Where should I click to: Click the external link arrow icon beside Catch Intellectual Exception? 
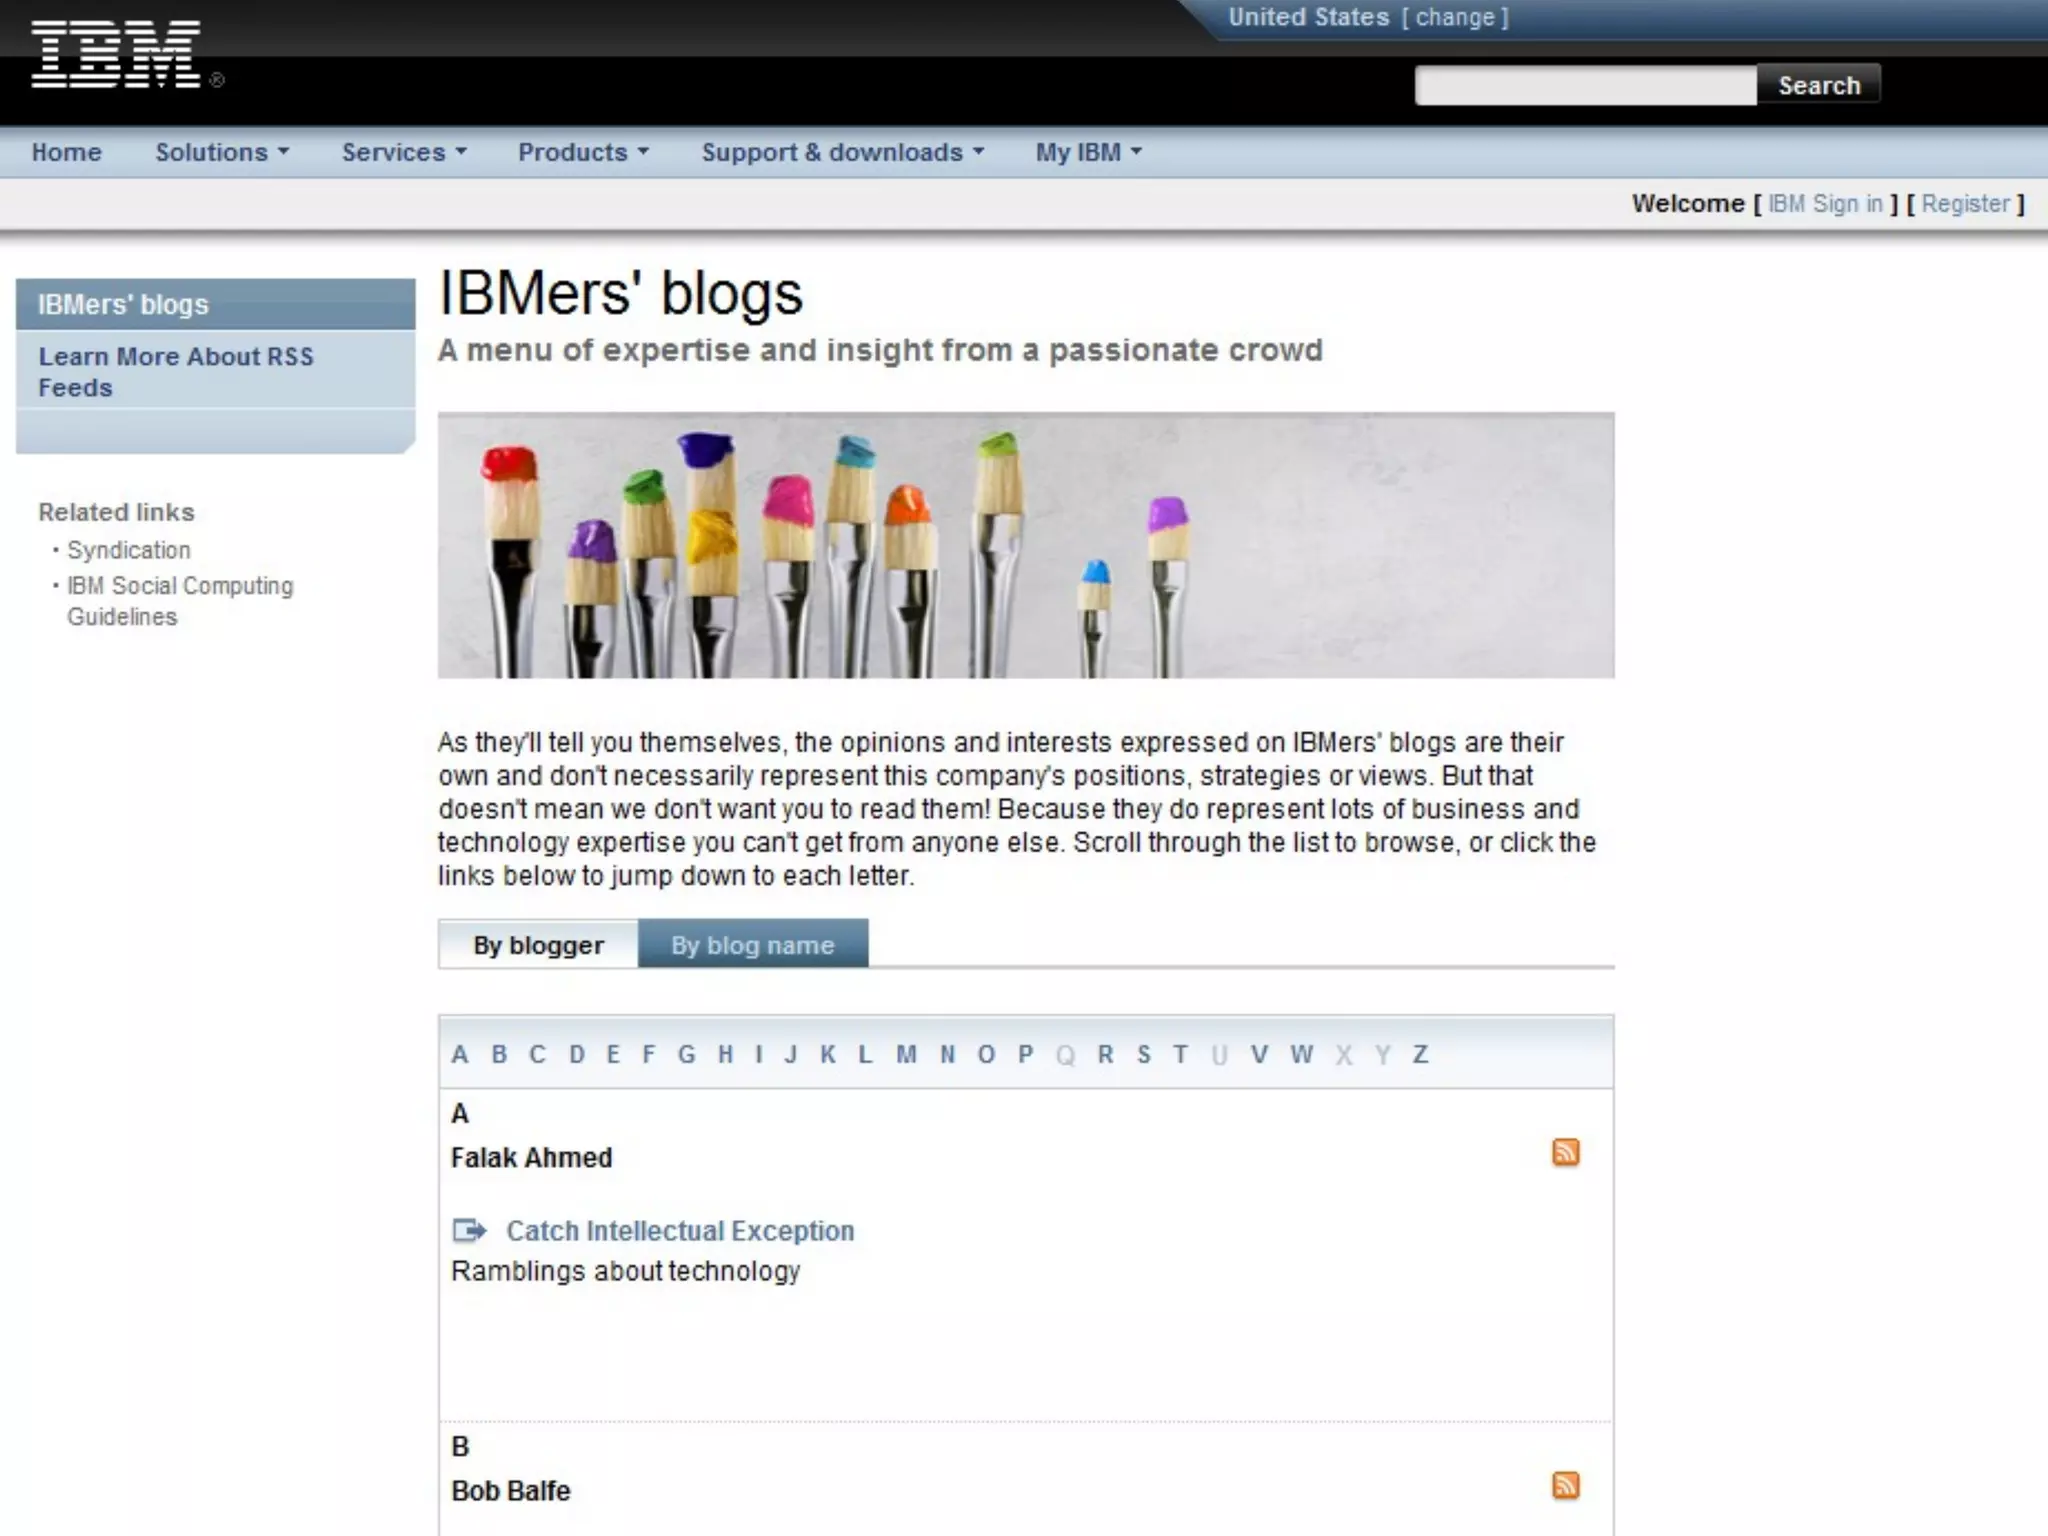click(469, 1230)
